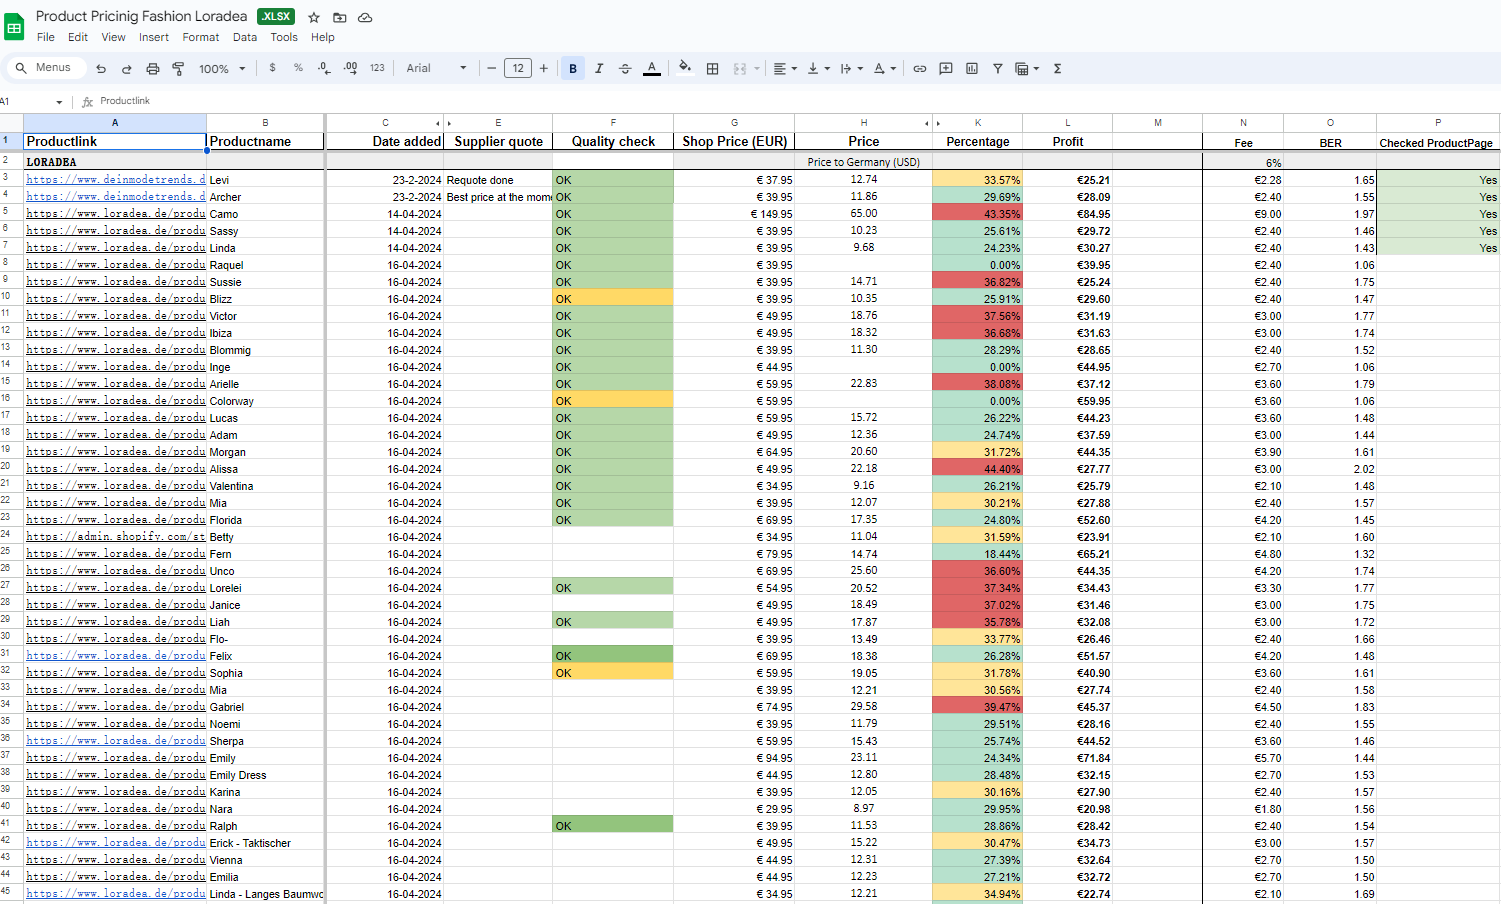1501x904 pixels.
Task: Click the merge cells icon
Action: 740,68
